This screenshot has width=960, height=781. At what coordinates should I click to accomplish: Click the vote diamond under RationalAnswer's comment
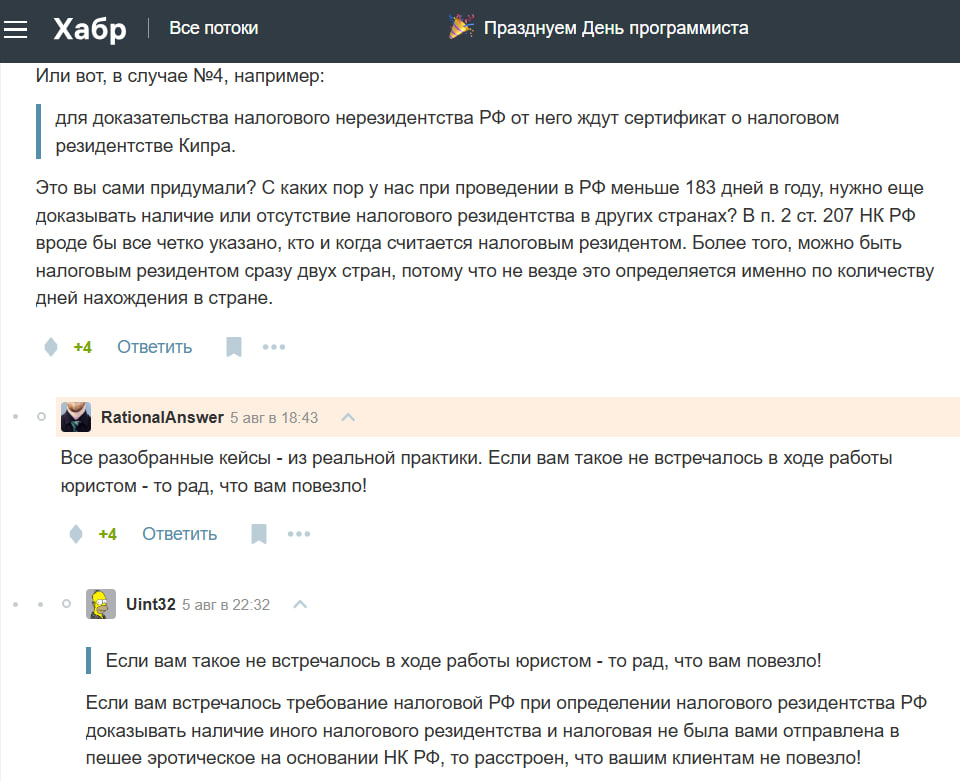[x=75, y=533]
